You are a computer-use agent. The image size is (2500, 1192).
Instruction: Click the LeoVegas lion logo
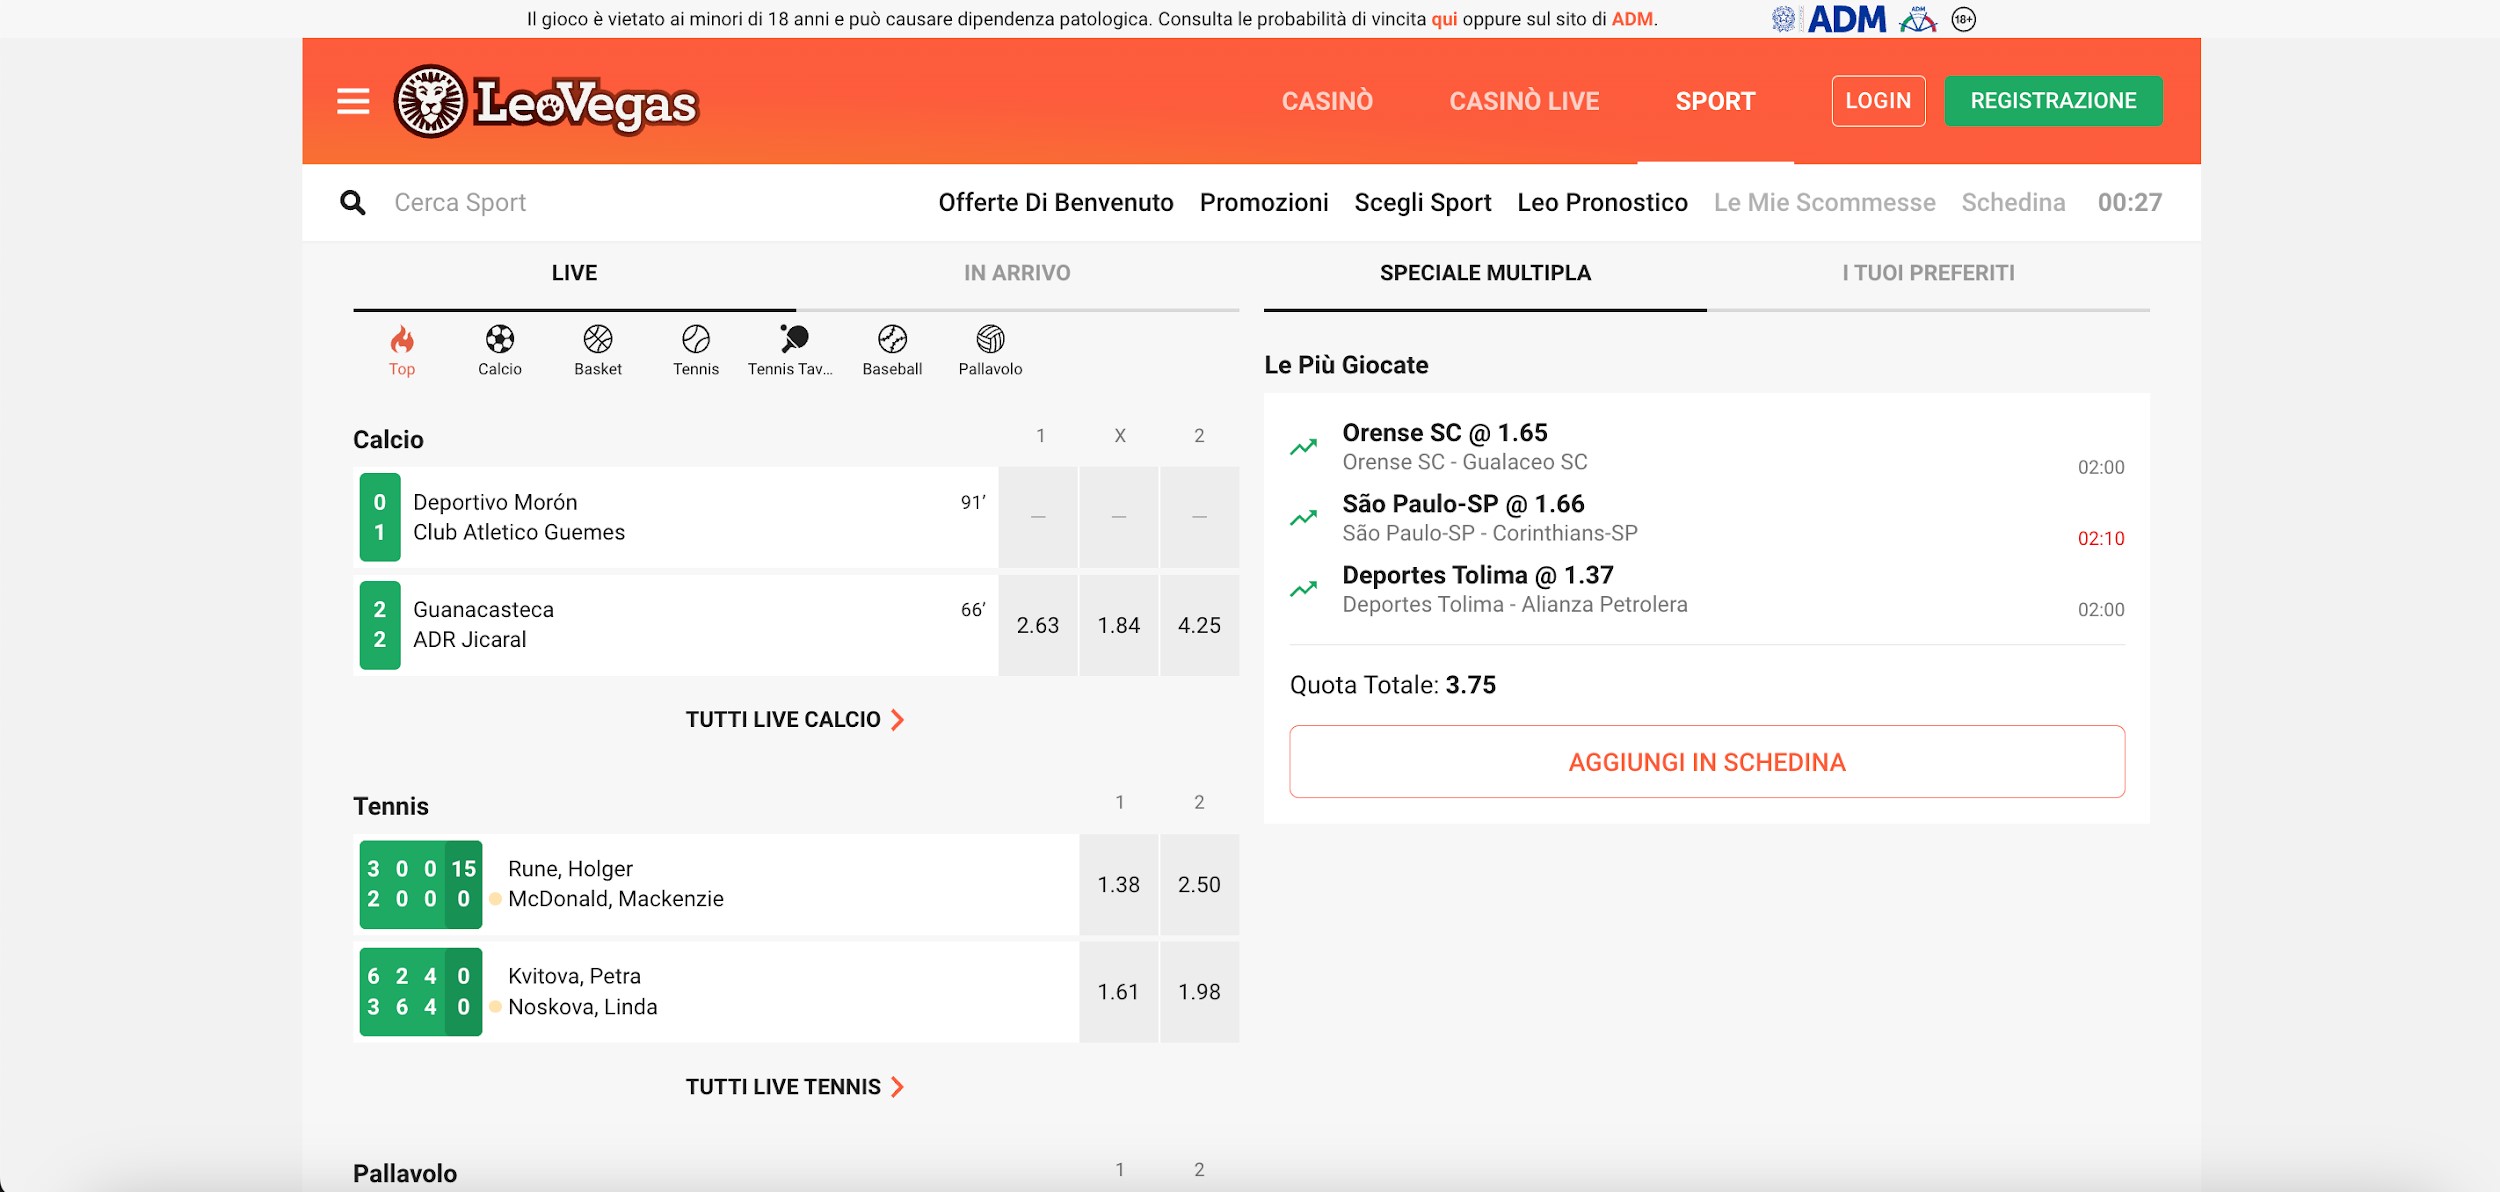431,101
